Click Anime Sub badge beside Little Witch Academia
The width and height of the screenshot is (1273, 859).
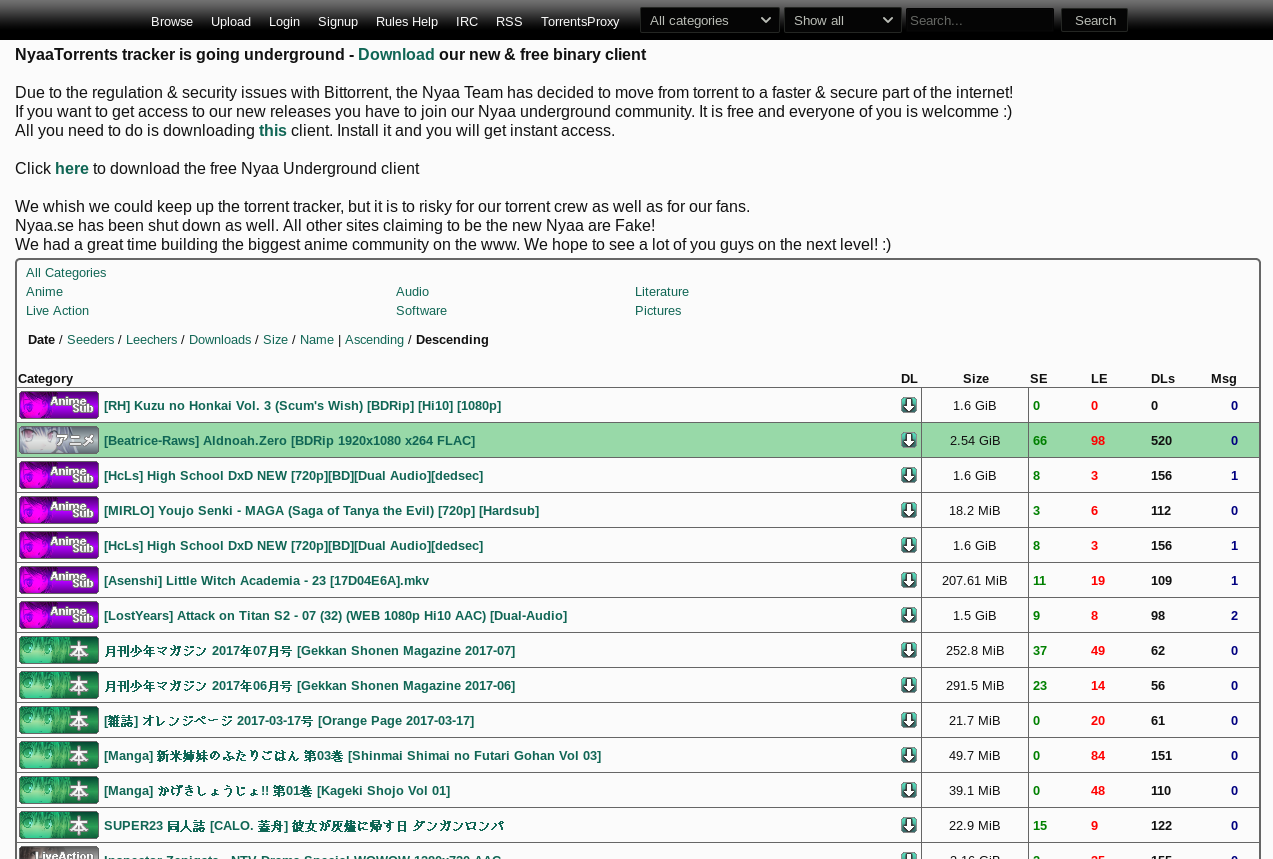(x=59, y=580)
